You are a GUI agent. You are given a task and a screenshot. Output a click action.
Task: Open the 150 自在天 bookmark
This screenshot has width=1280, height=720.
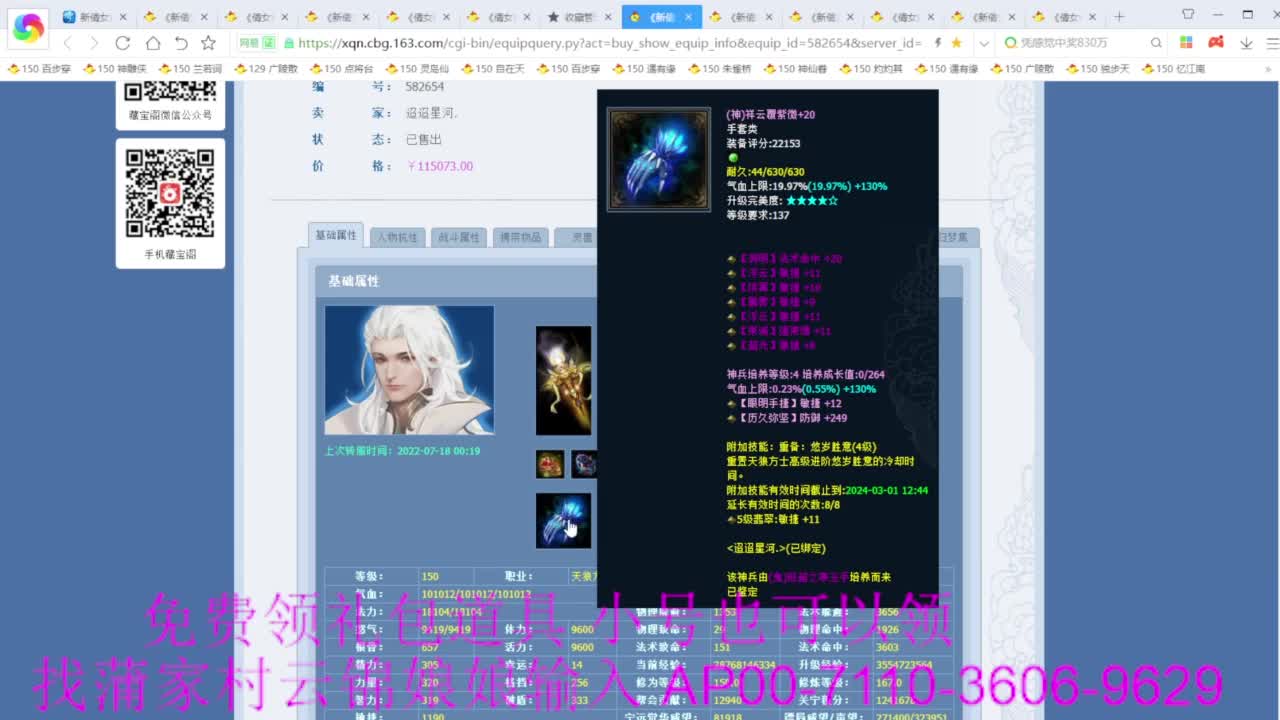[492, 68]
